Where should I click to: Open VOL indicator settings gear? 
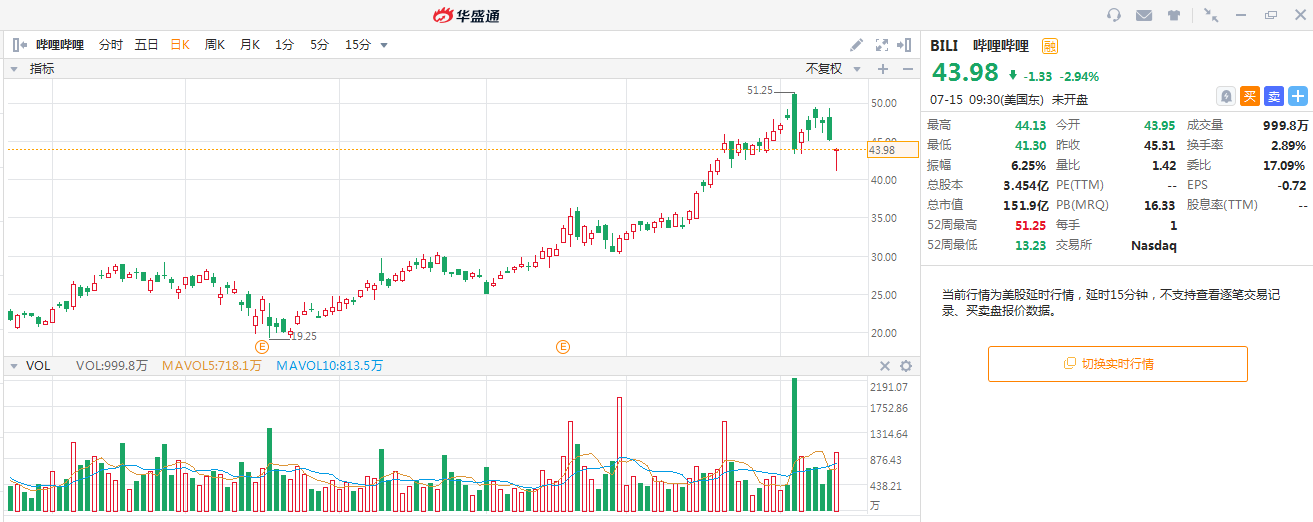tap(906, 366)
